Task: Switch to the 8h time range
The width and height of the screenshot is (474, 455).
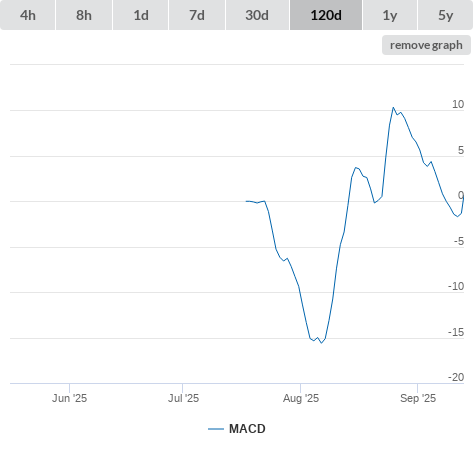Action: 84,15
